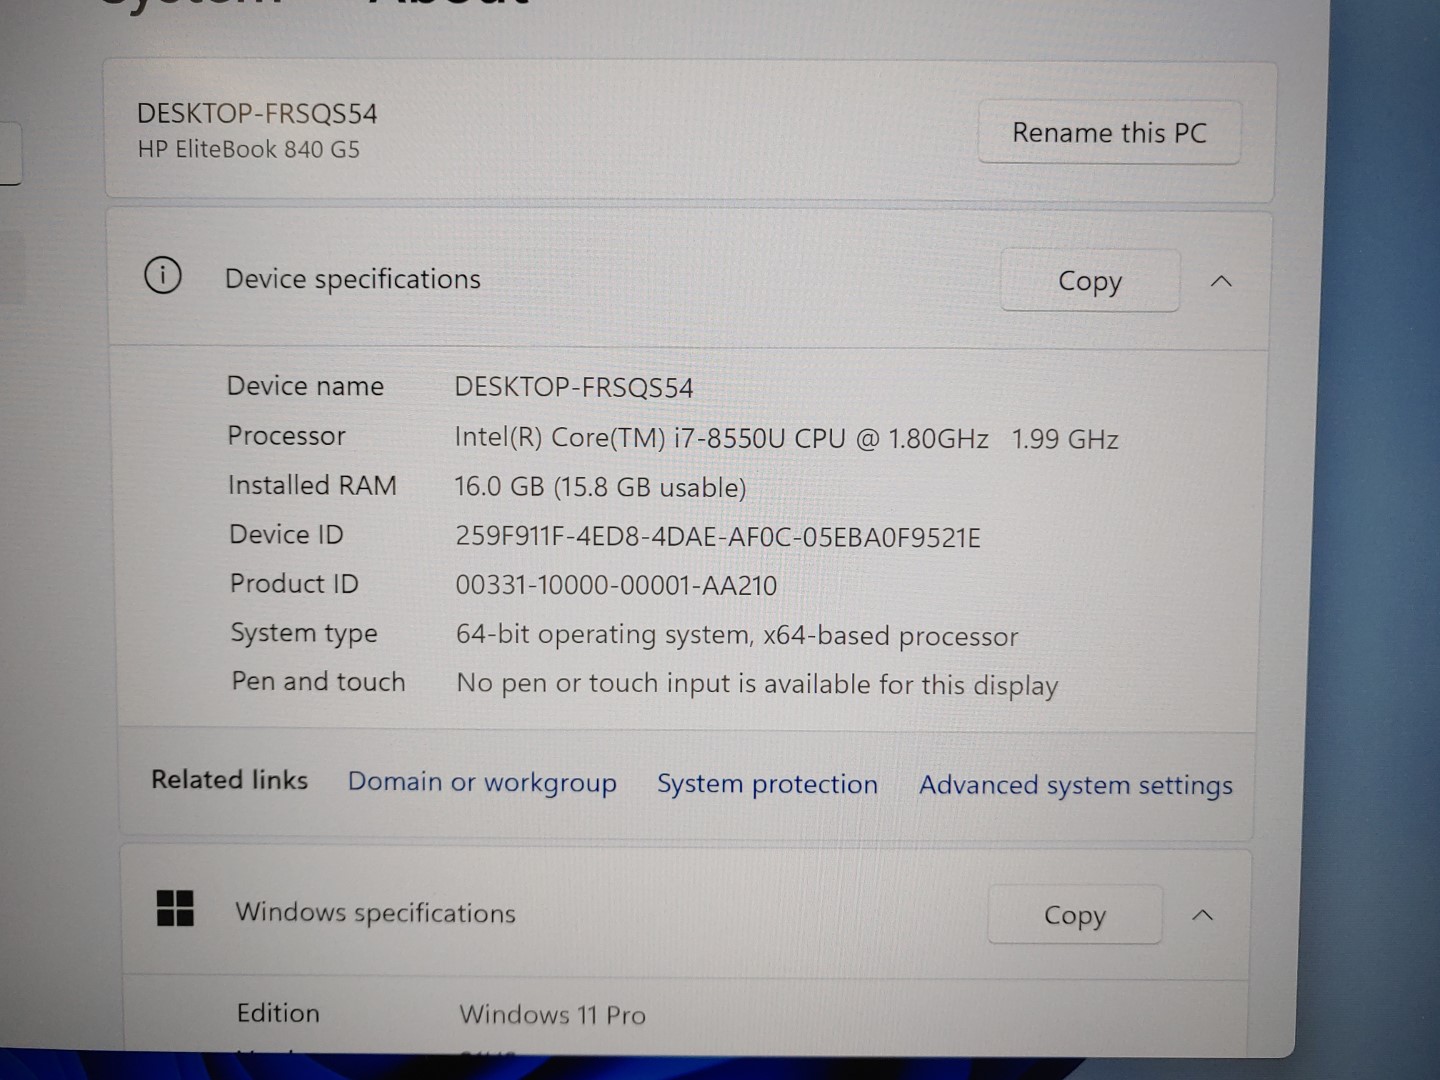The width and height of the screenshot is (1440, 1080).
Task: Click the Processor label
Action: click(x=286, y=435)
